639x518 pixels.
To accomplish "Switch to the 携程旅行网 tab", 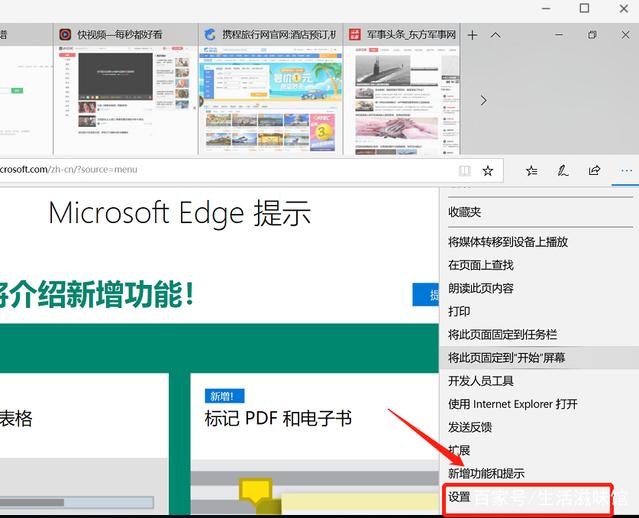I will coord(270,35).
